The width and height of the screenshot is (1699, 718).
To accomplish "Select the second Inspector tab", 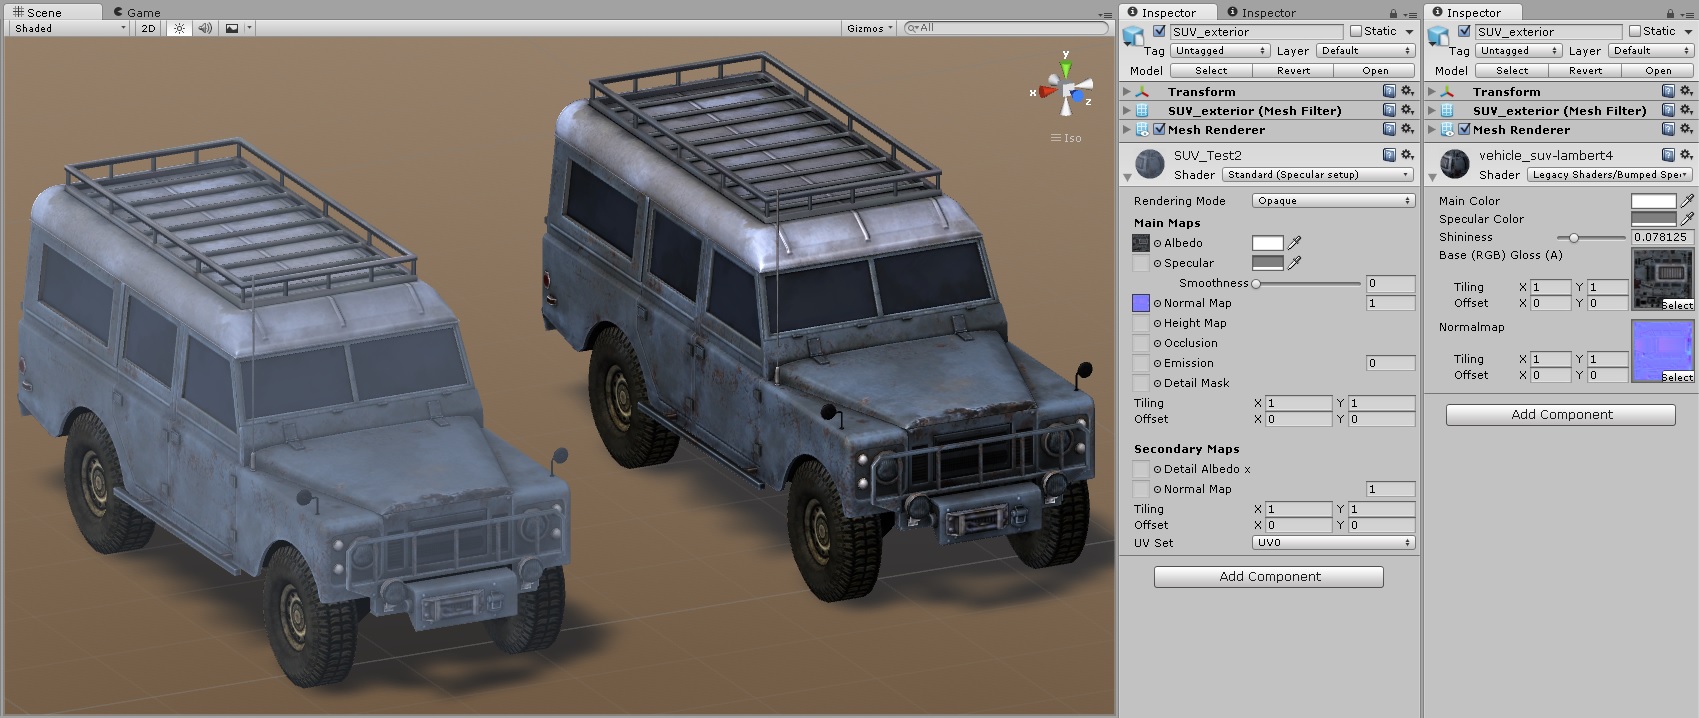I will pyautogui.click(x=1269, y=12).
